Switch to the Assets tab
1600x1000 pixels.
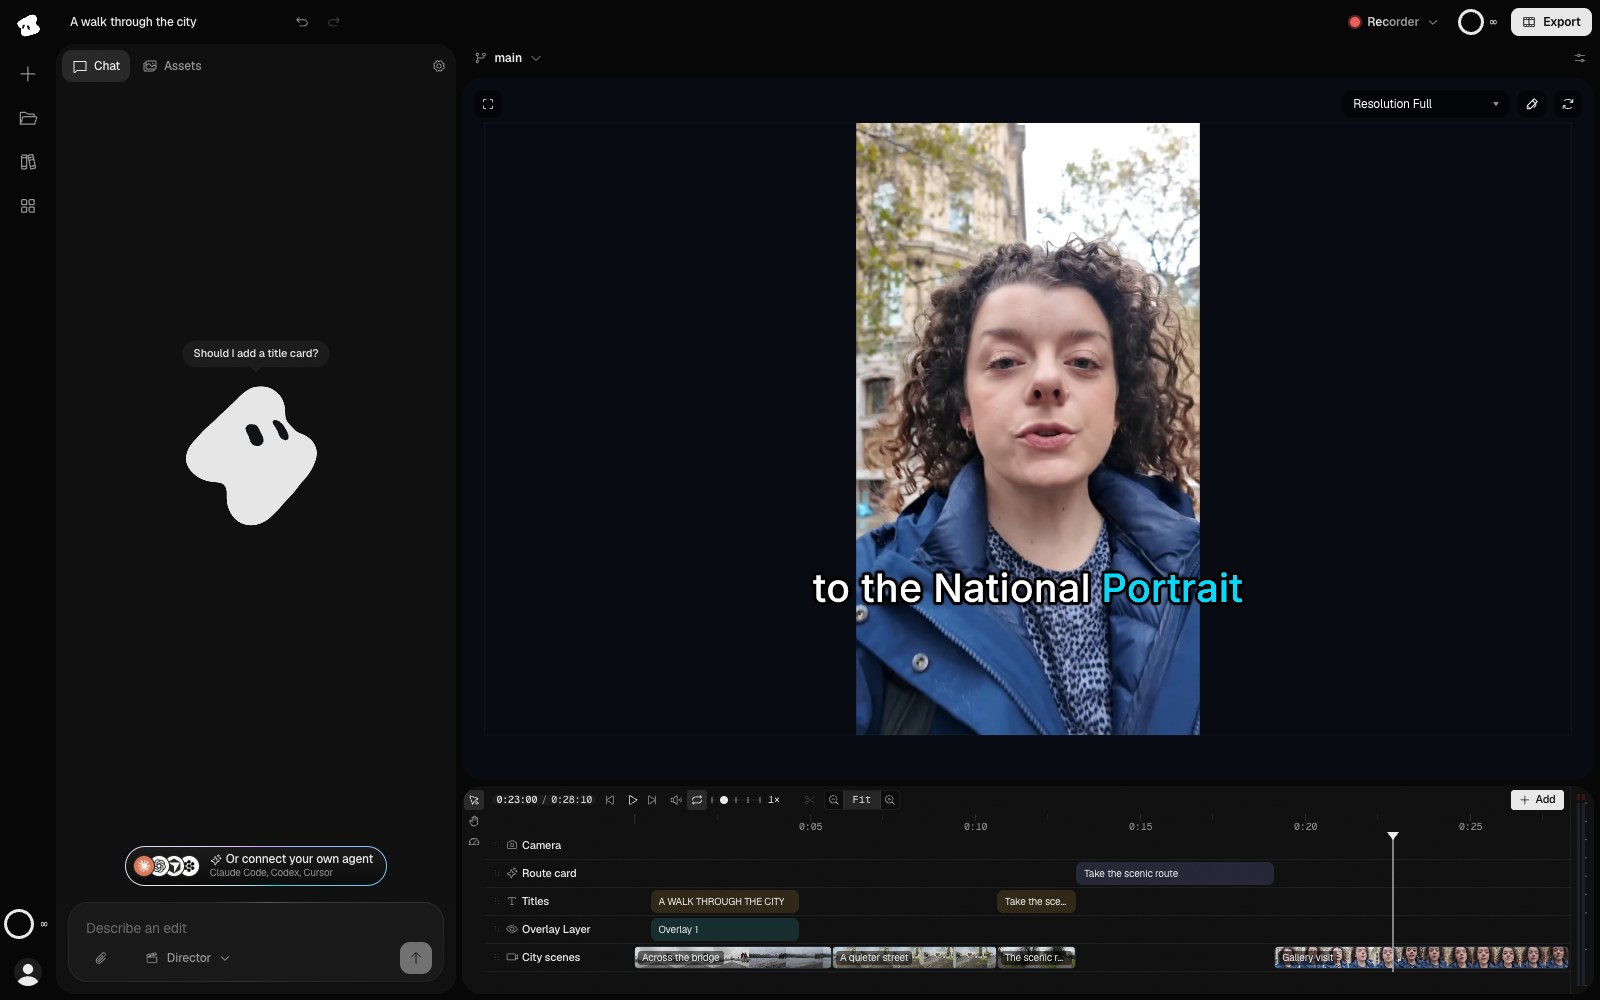pyautogui.click(x=172, y=66)
